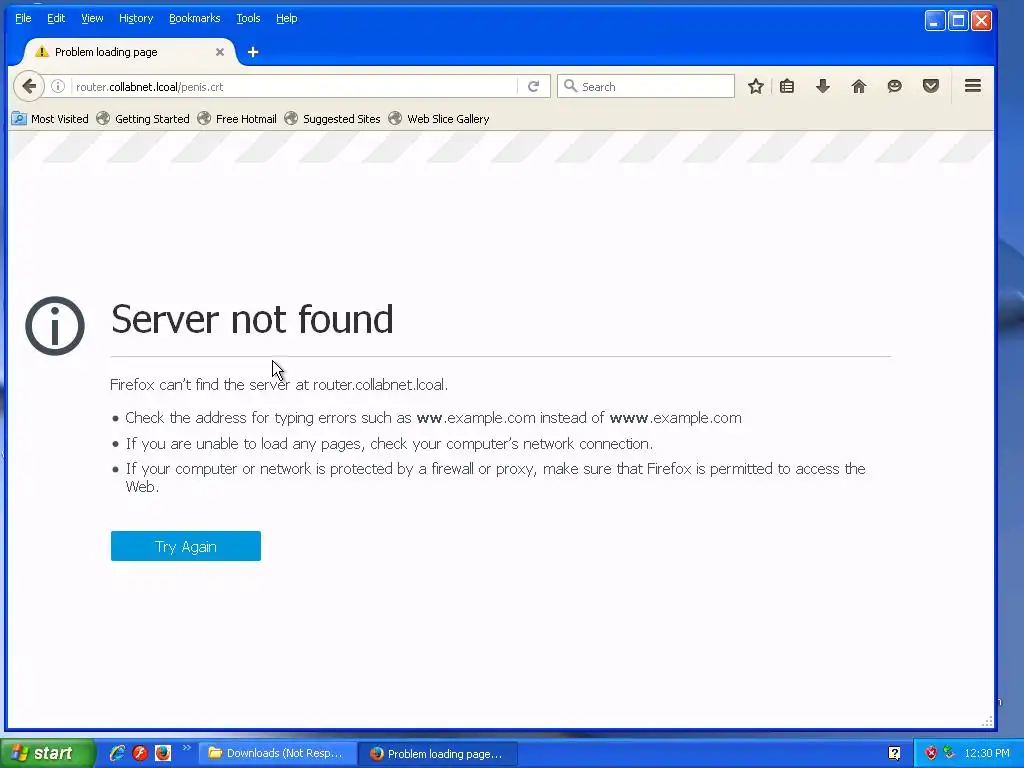This screenshot has height=768, width=1024.
Task: Open the Web Slice Gallery bookmark
Action: pyautogui.click(x=439, y=119)
